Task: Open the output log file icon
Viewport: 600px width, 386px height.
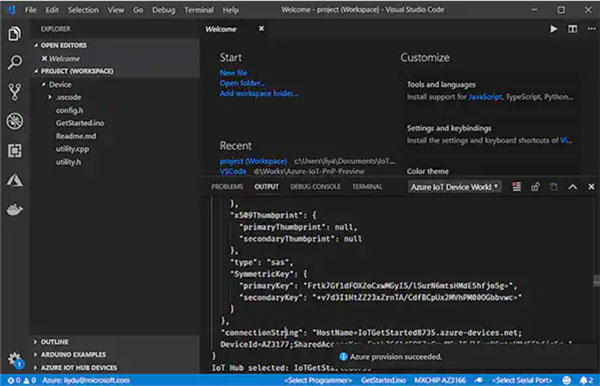Action: (x=554, y=187)
